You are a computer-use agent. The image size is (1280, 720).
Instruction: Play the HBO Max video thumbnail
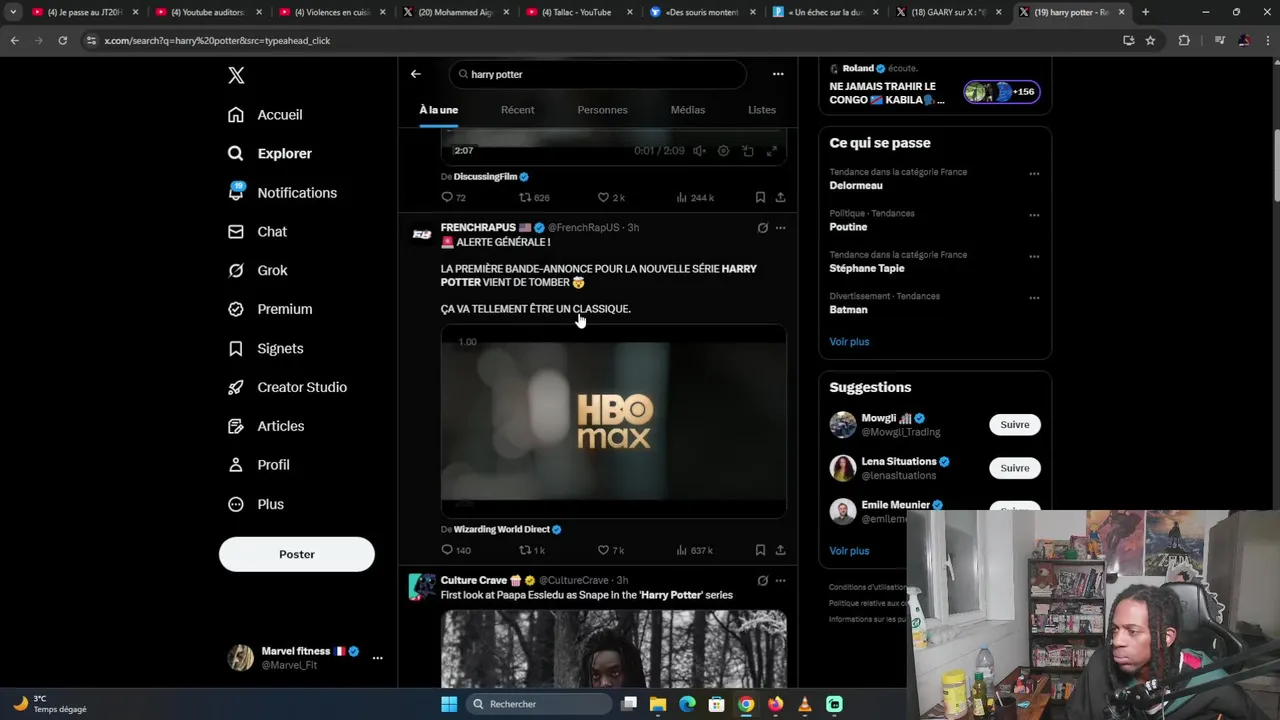click(613, 422)
